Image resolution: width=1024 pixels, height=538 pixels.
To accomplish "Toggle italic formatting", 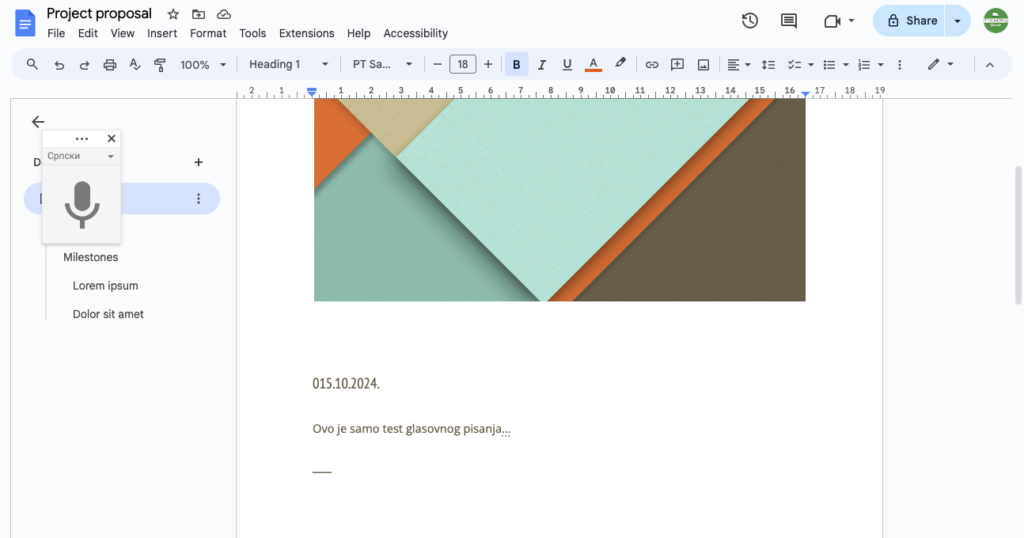I will 541,65.
